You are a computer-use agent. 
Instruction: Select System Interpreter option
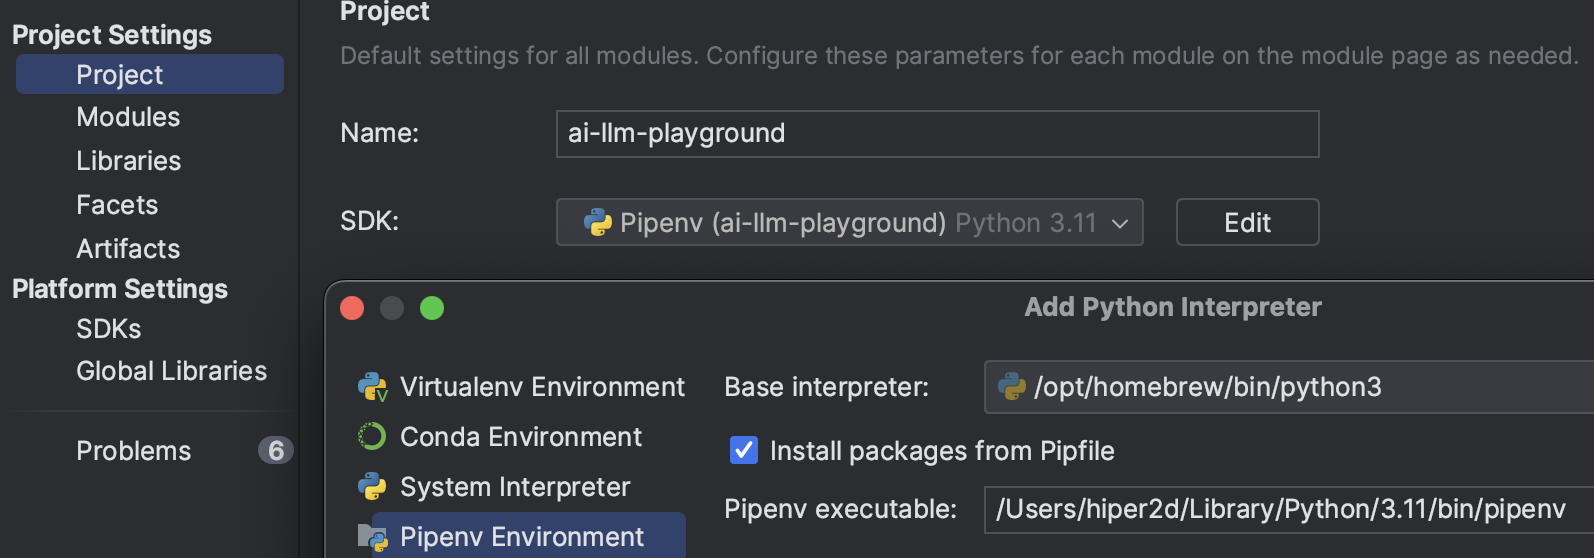coord(515,487)
